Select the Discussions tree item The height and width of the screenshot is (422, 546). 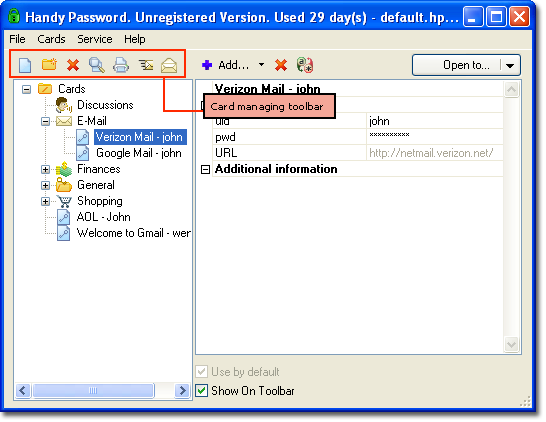(105, 105)
